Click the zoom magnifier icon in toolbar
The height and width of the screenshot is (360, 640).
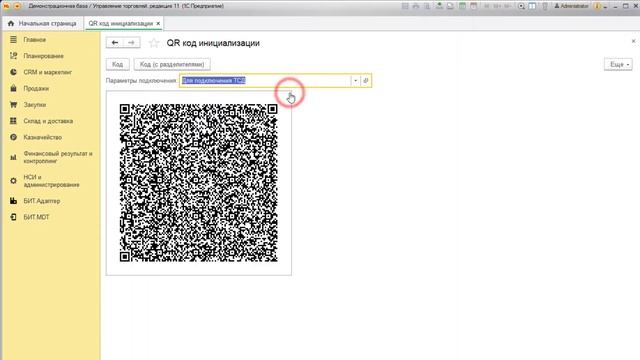521,6
